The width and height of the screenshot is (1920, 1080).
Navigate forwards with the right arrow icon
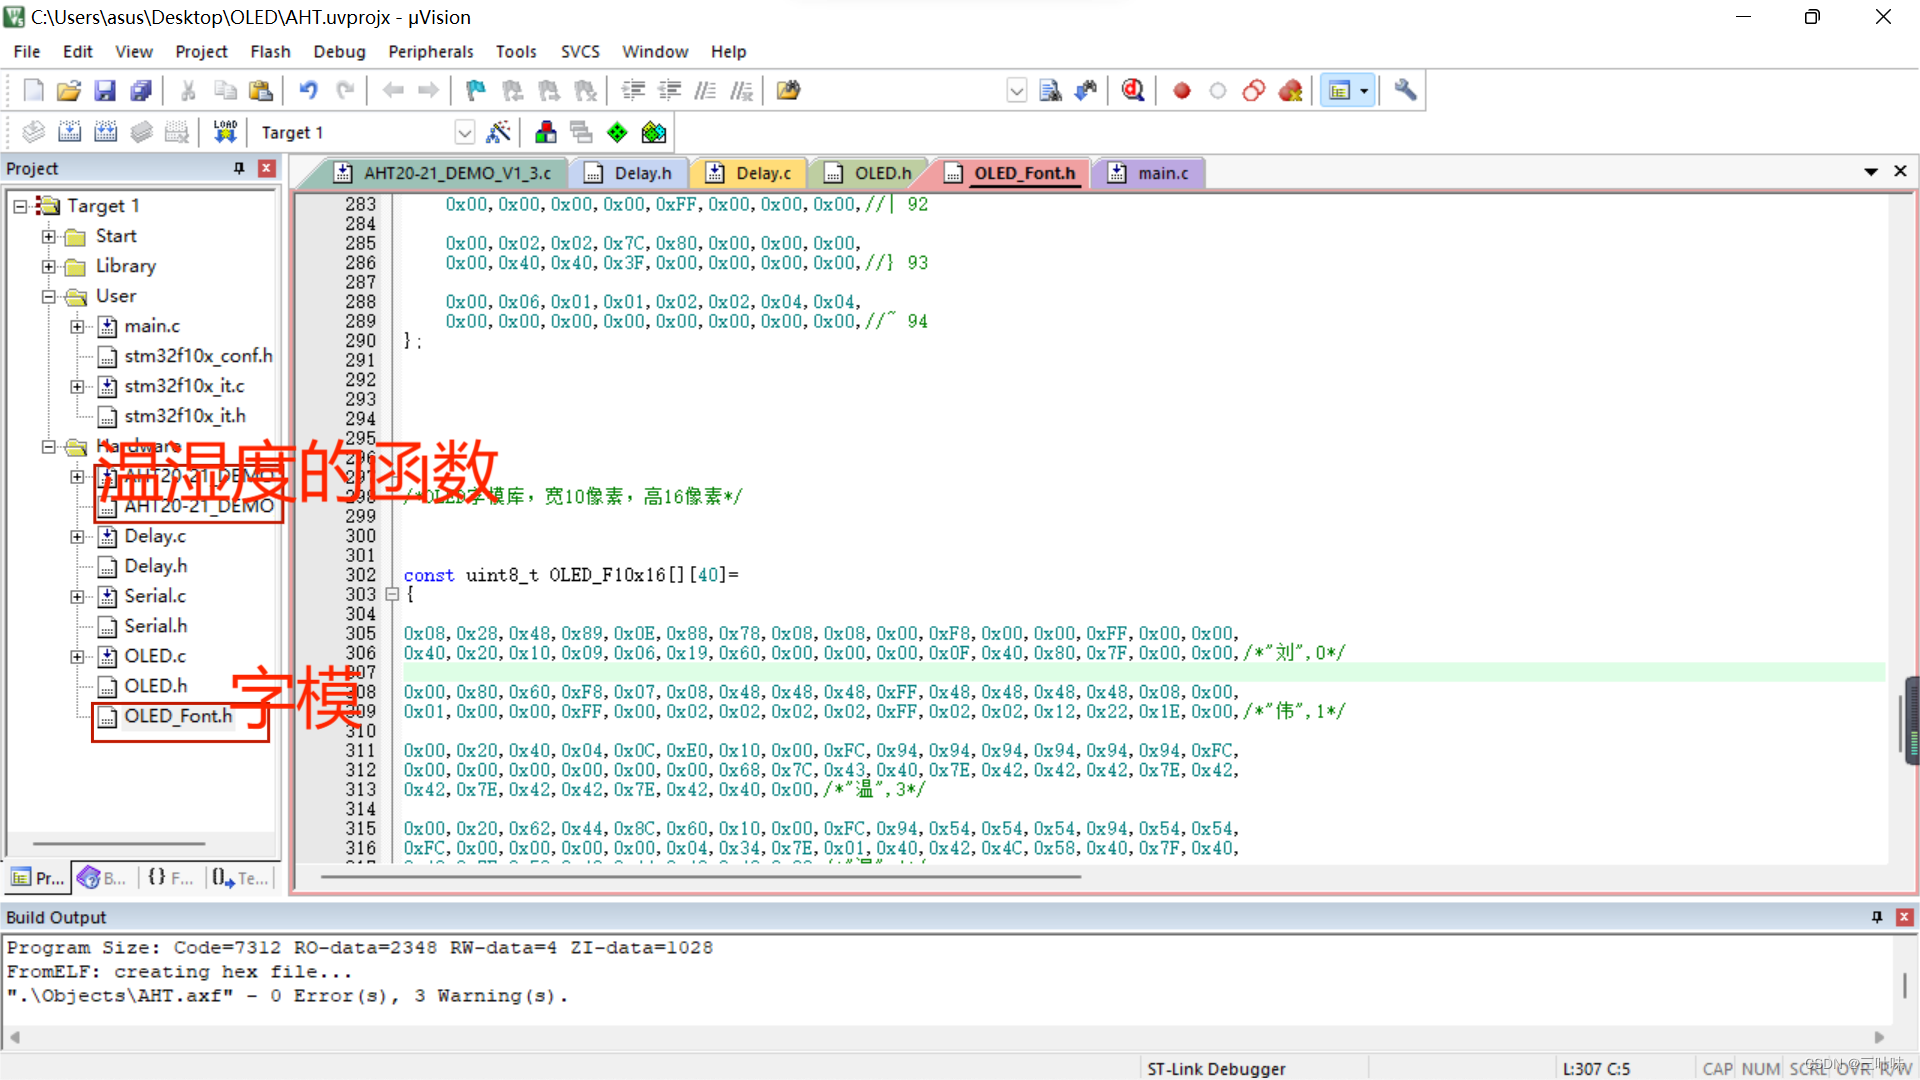pyautogui.click(x=428, y=91)
